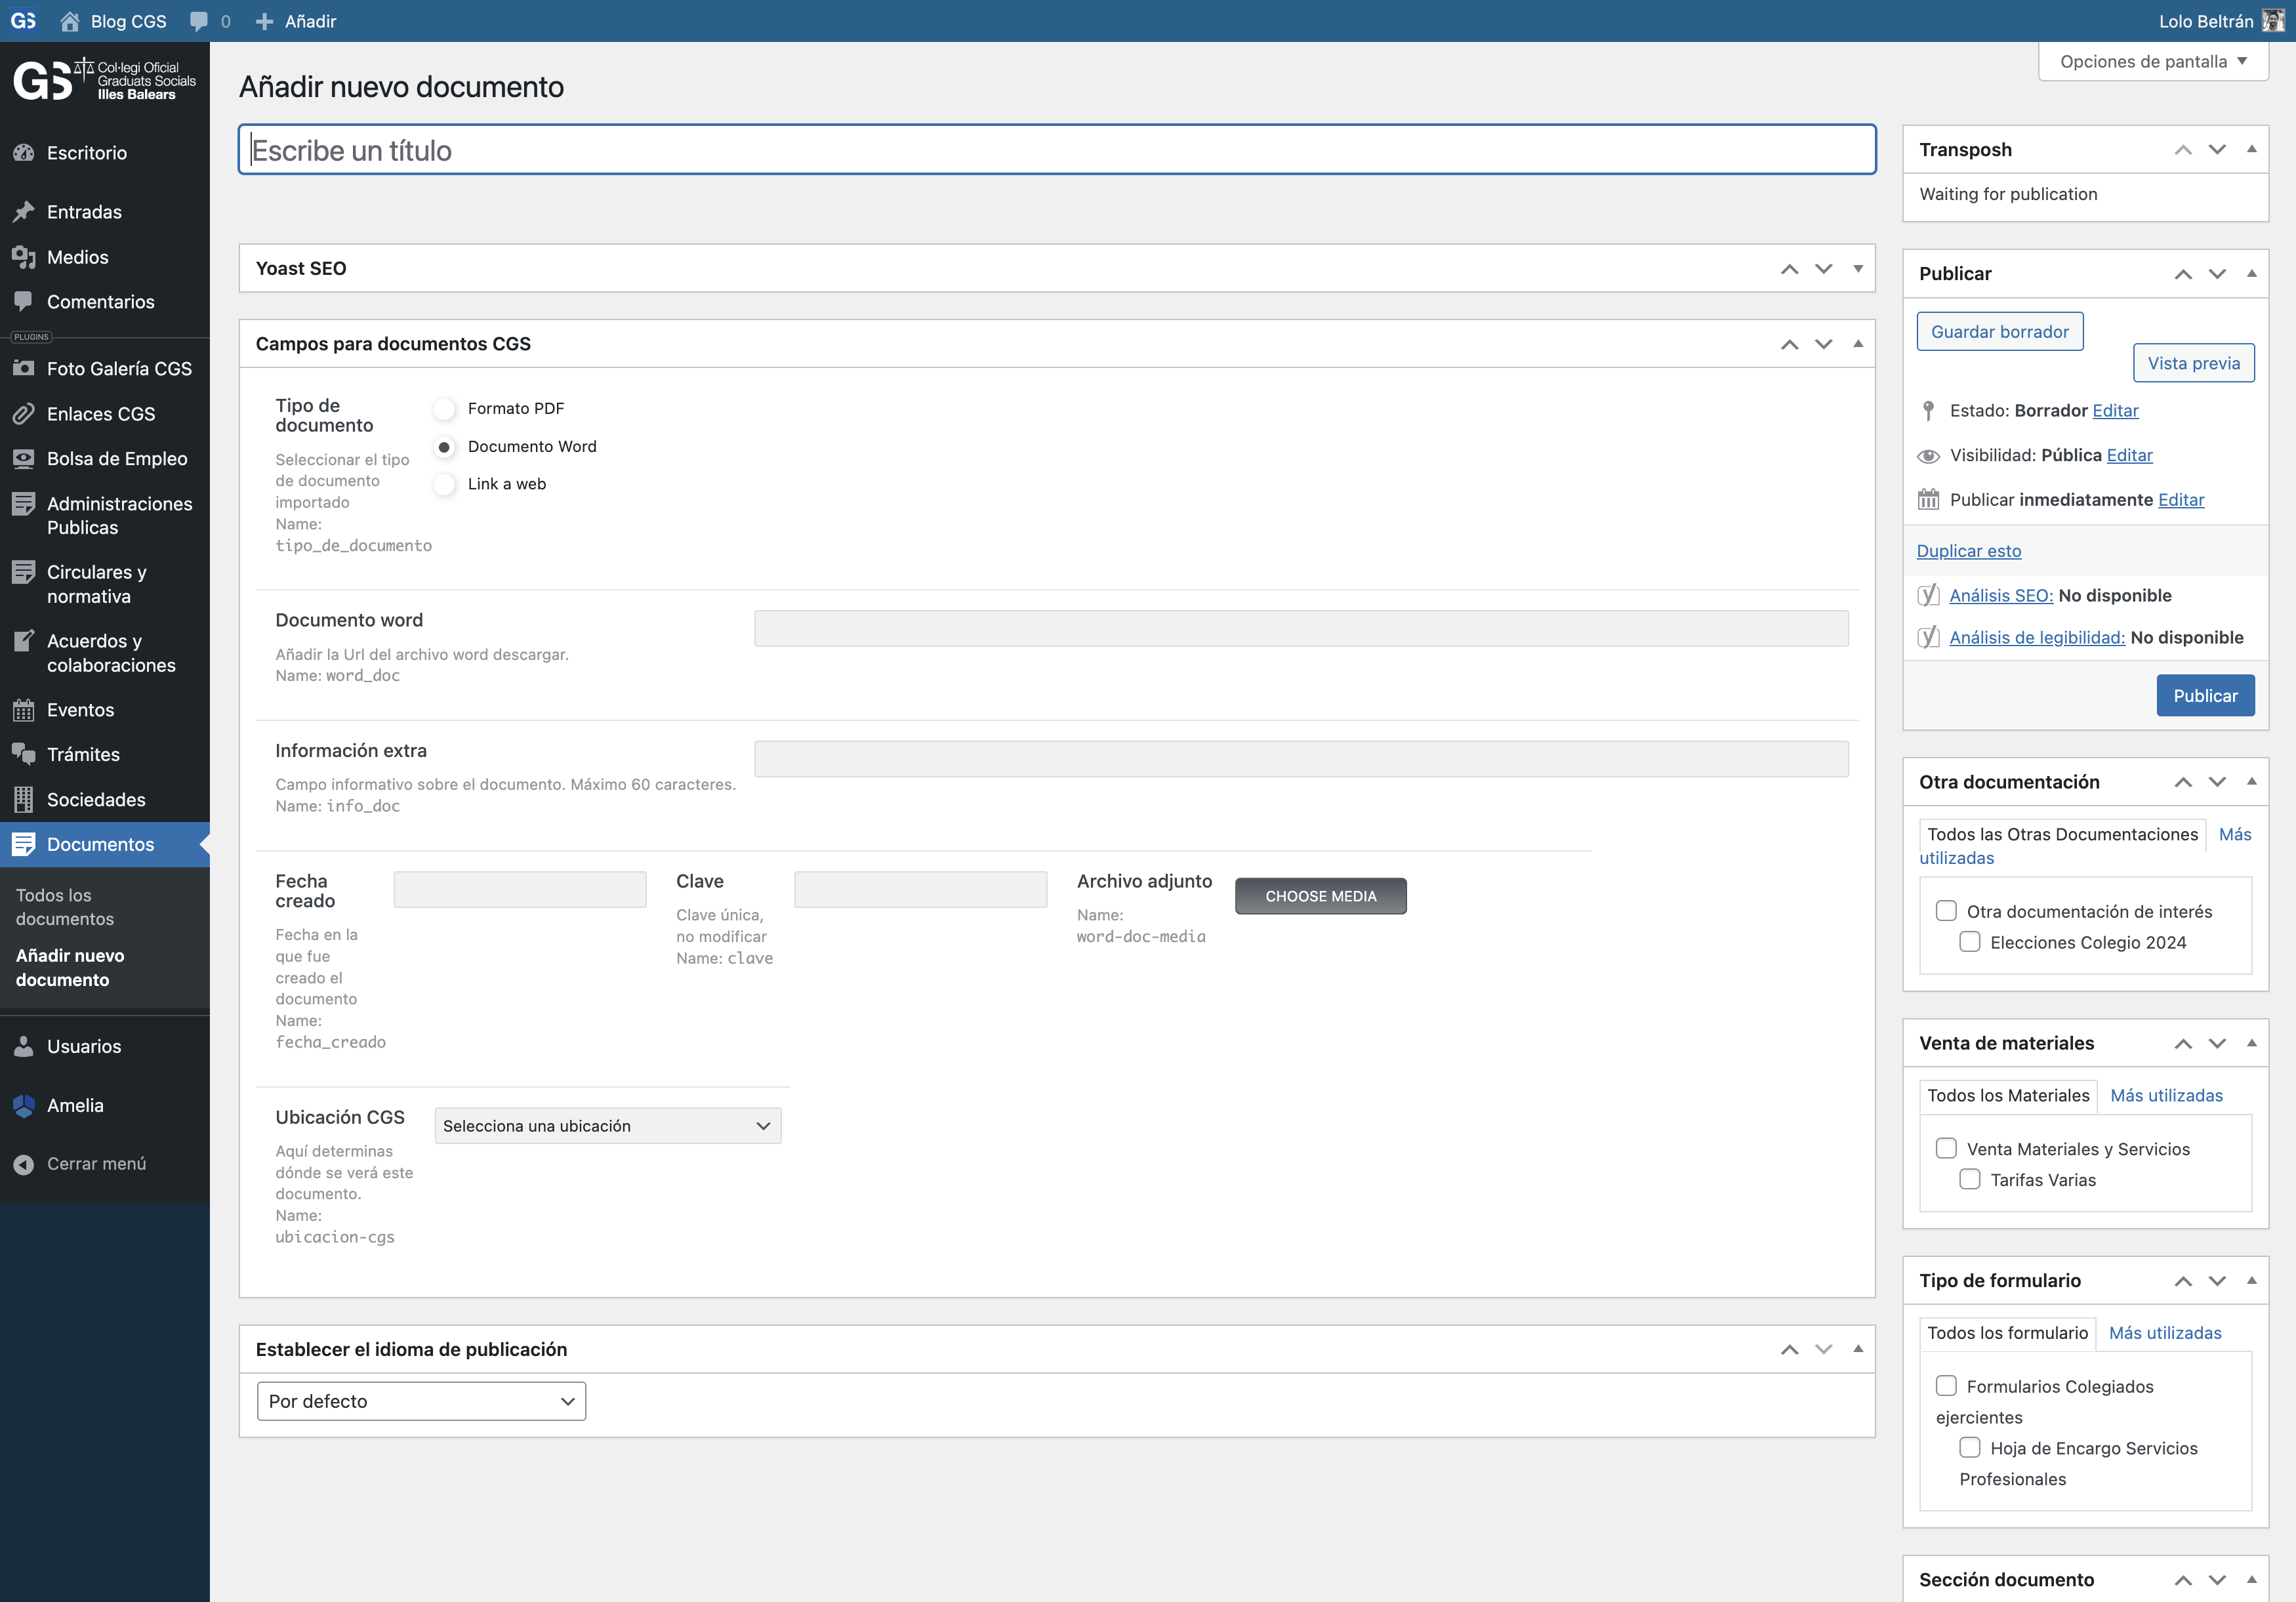This screenshot has width=2296, height=1602.
Task: Click the Documentos sidebar icon
Action: pos(24,844)
